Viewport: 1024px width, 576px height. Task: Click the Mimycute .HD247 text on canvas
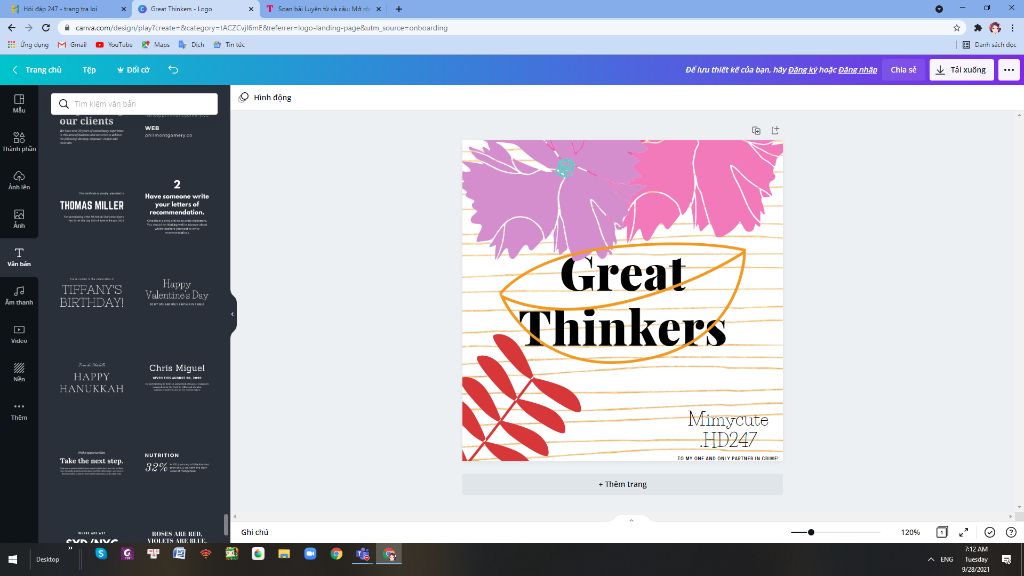(x=728, y=429)
